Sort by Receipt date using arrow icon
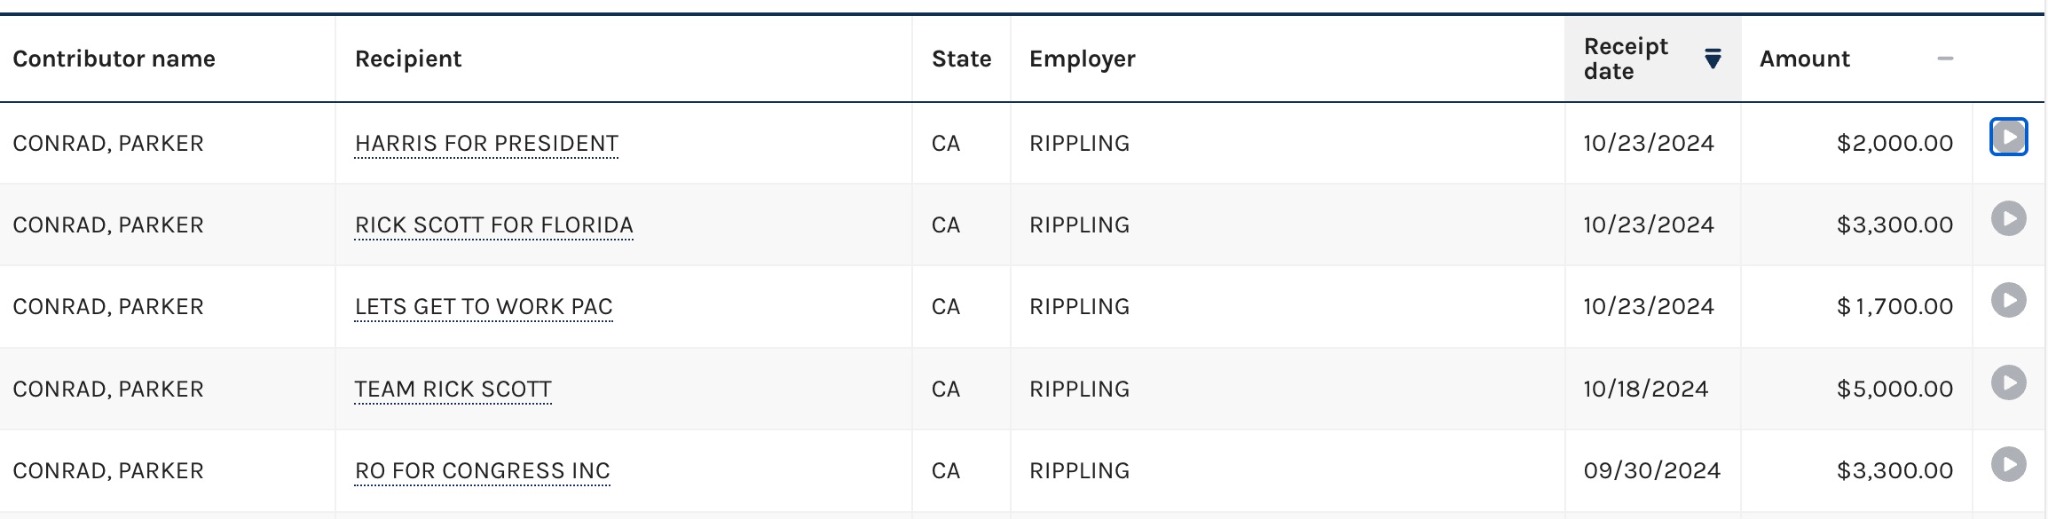This screenshot has width=2048, height=519. 1713,59
